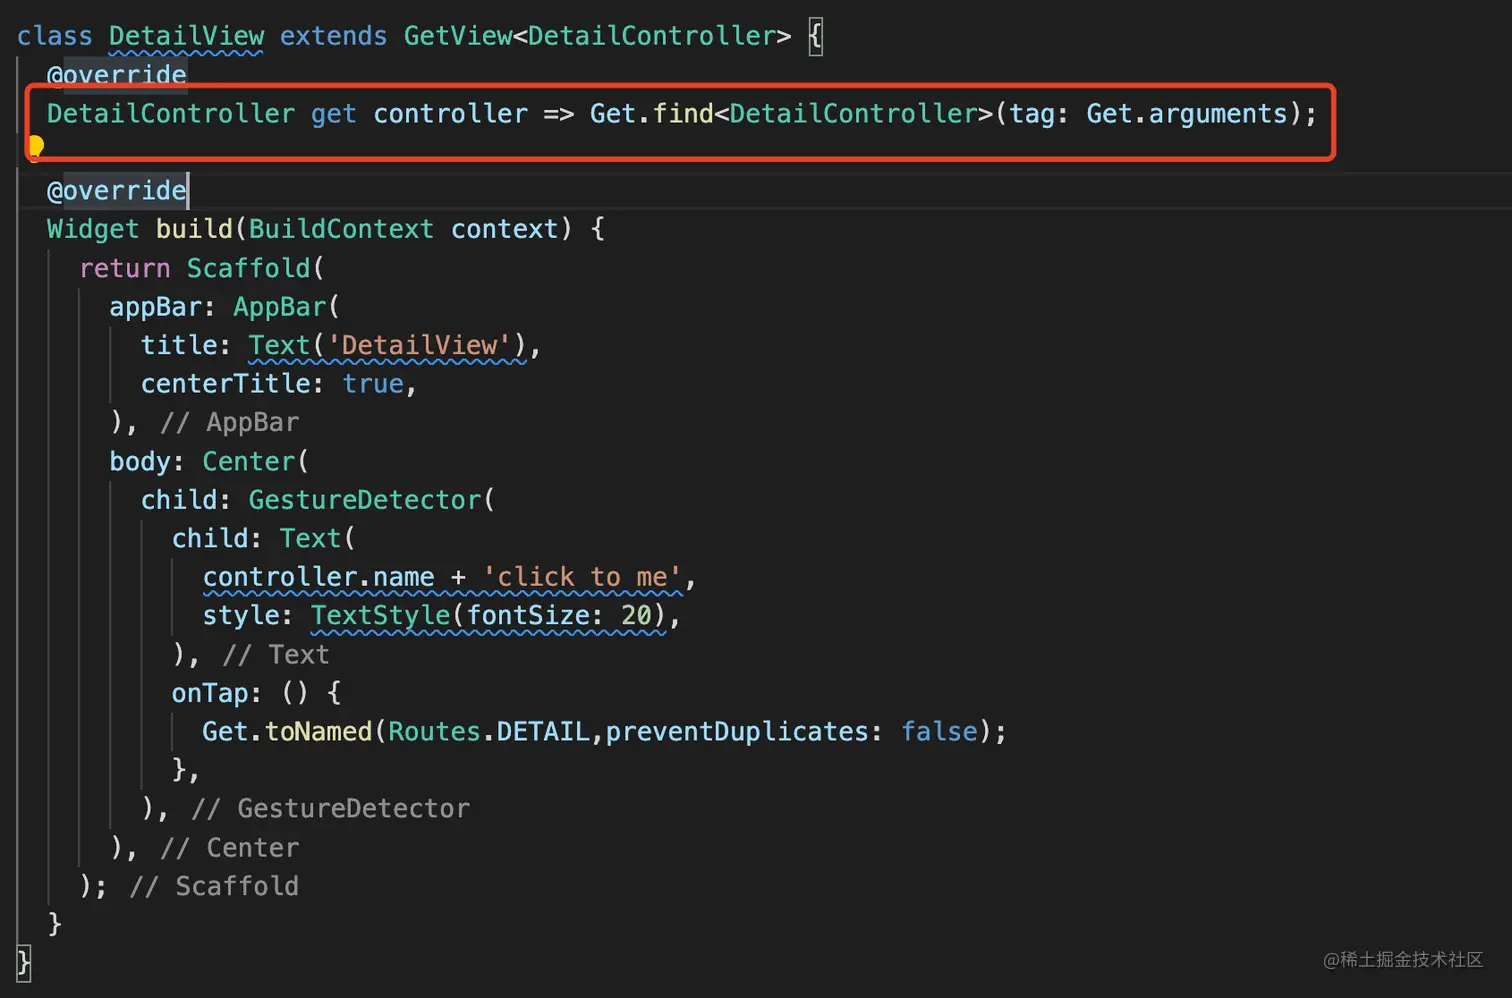
Task: Click the Routes.DETAIL argument
Action: pos(489,732)
